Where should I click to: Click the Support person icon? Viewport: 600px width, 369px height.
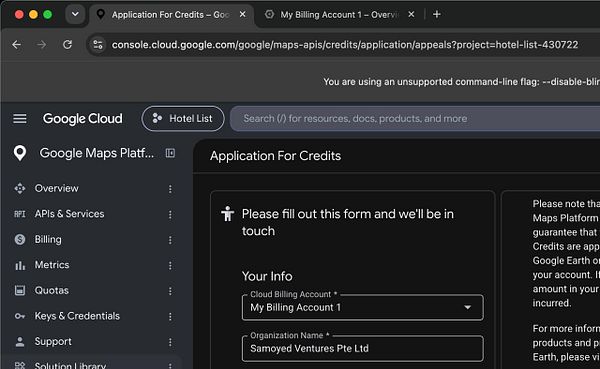(20, 342)
